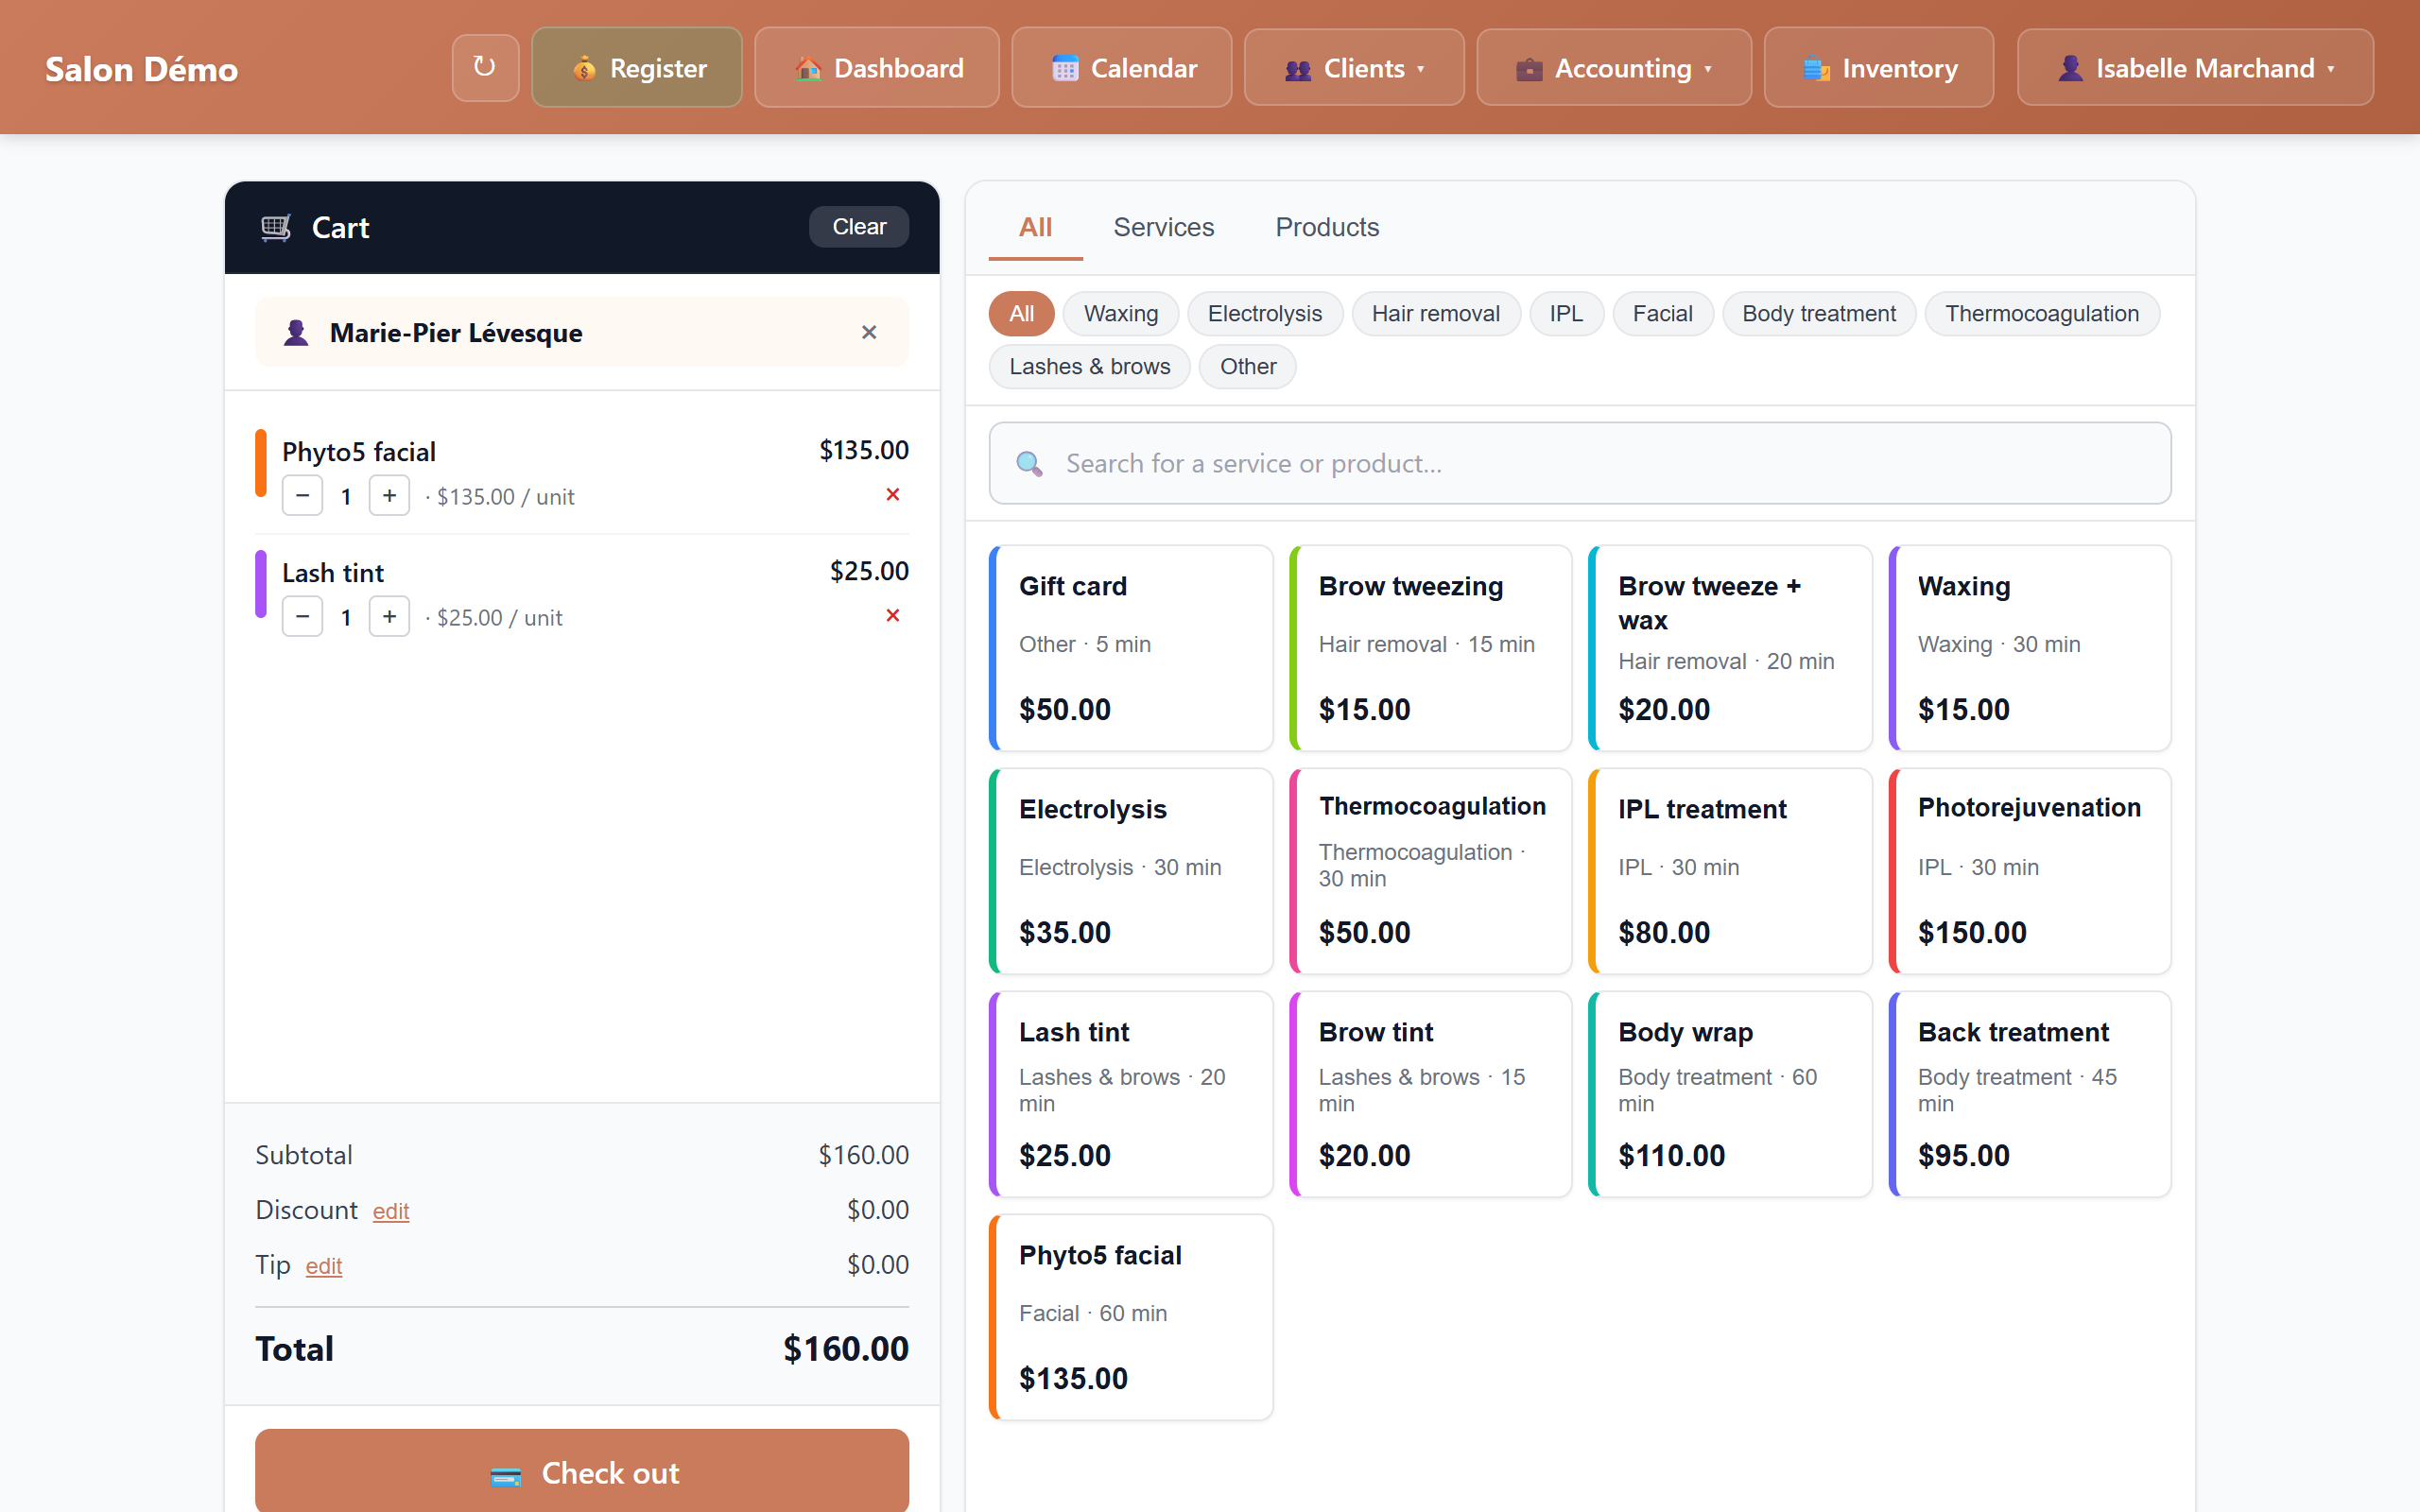Click the magnifier icon in the search box
Viewport: 2420px width, 1512px height.
point(1029,464)
